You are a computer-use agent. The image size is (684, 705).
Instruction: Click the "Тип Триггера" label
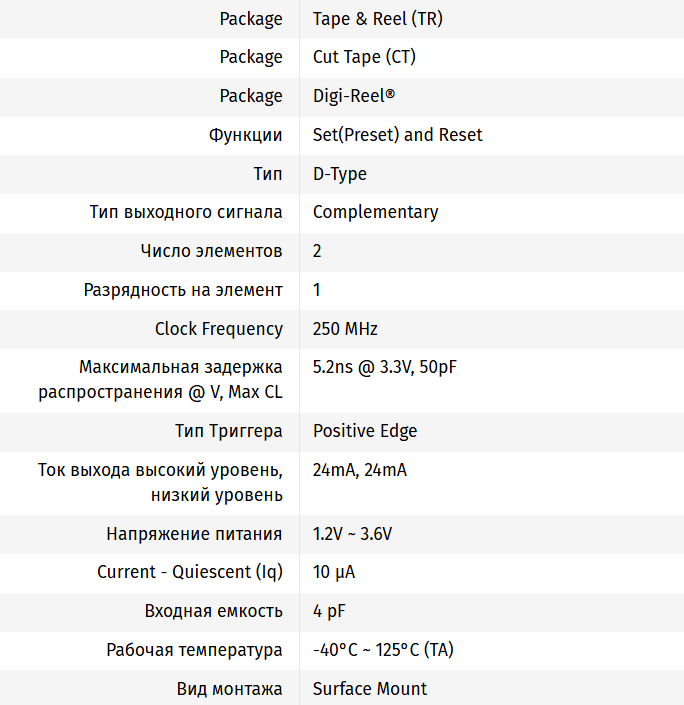pyautogui.click(x=229, y=431)
